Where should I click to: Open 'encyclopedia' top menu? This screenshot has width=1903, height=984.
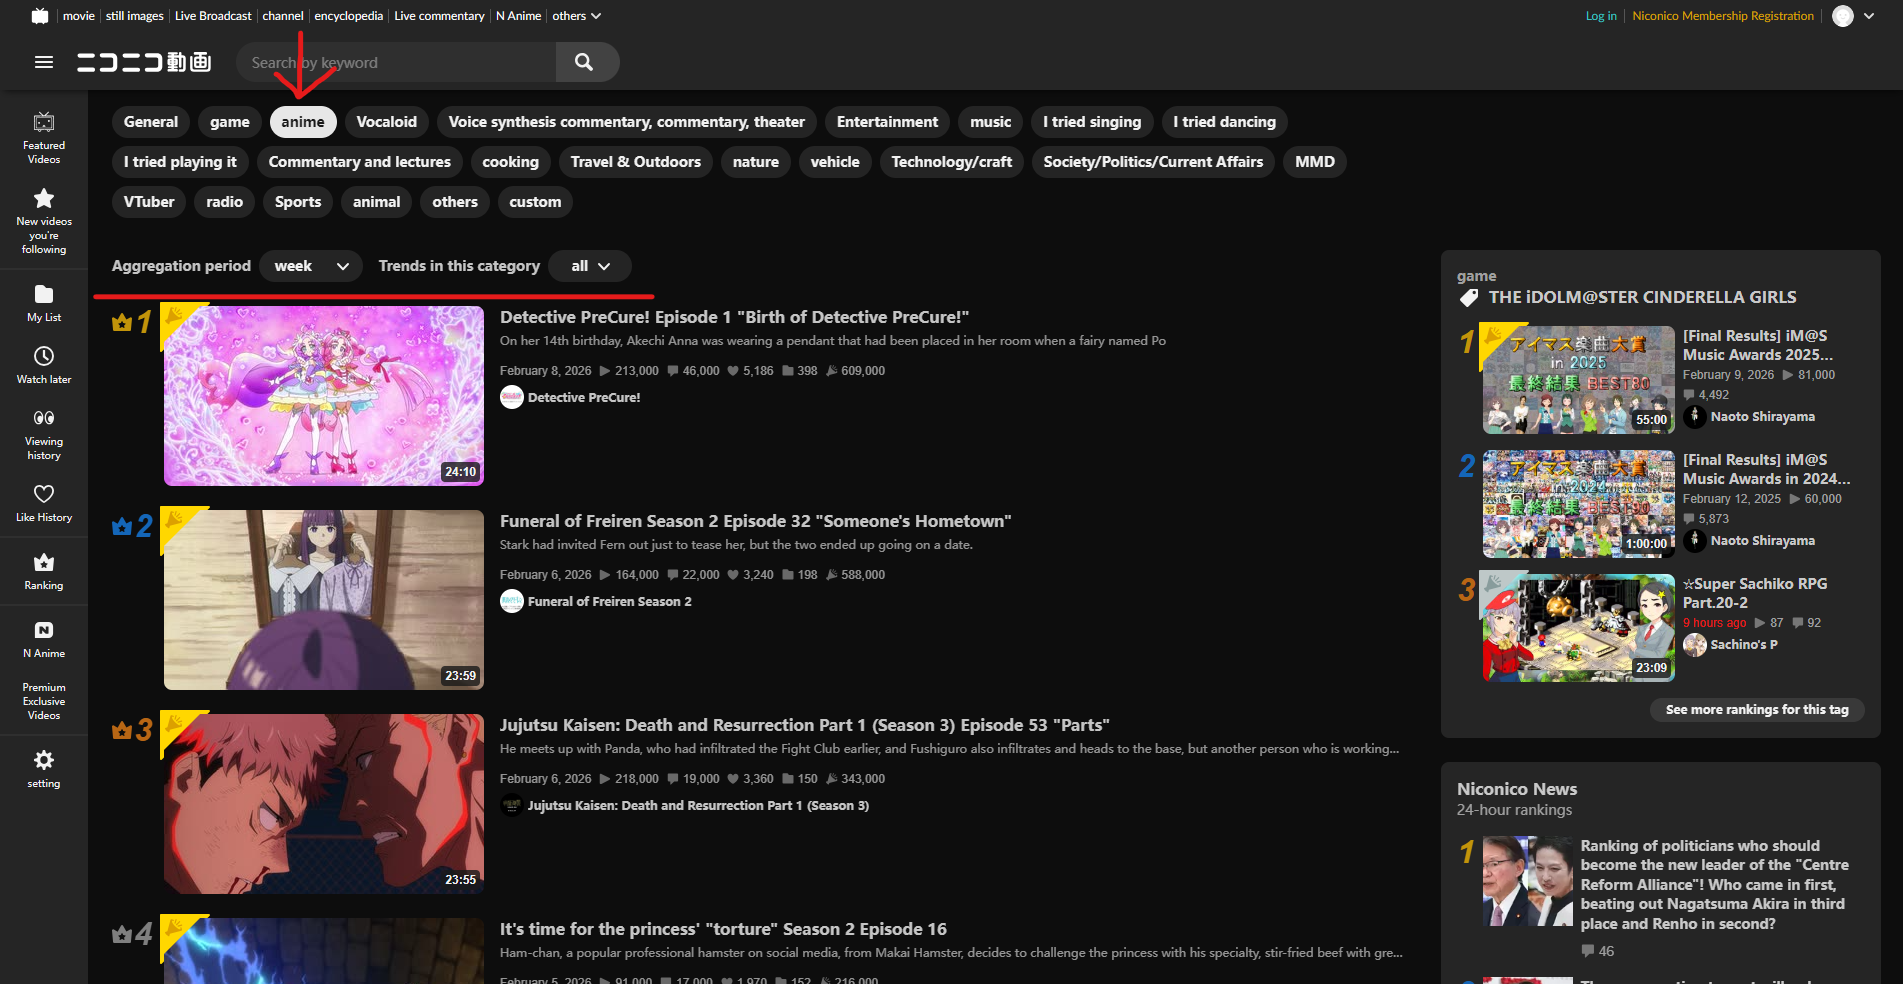tap(349, 16)
